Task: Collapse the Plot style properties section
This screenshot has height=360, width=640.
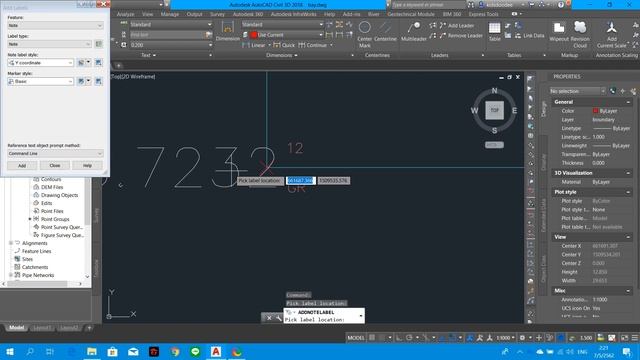Action: click(628, 192)
